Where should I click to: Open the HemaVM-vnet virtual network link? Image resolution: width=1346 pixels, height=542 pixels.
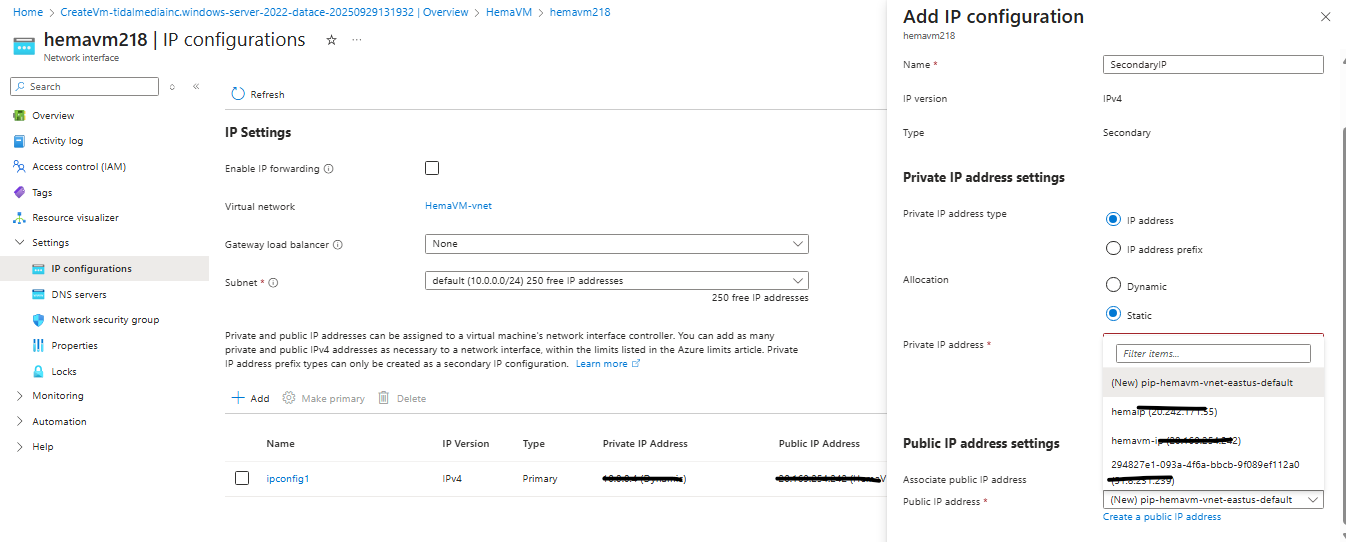pos(458,206)
